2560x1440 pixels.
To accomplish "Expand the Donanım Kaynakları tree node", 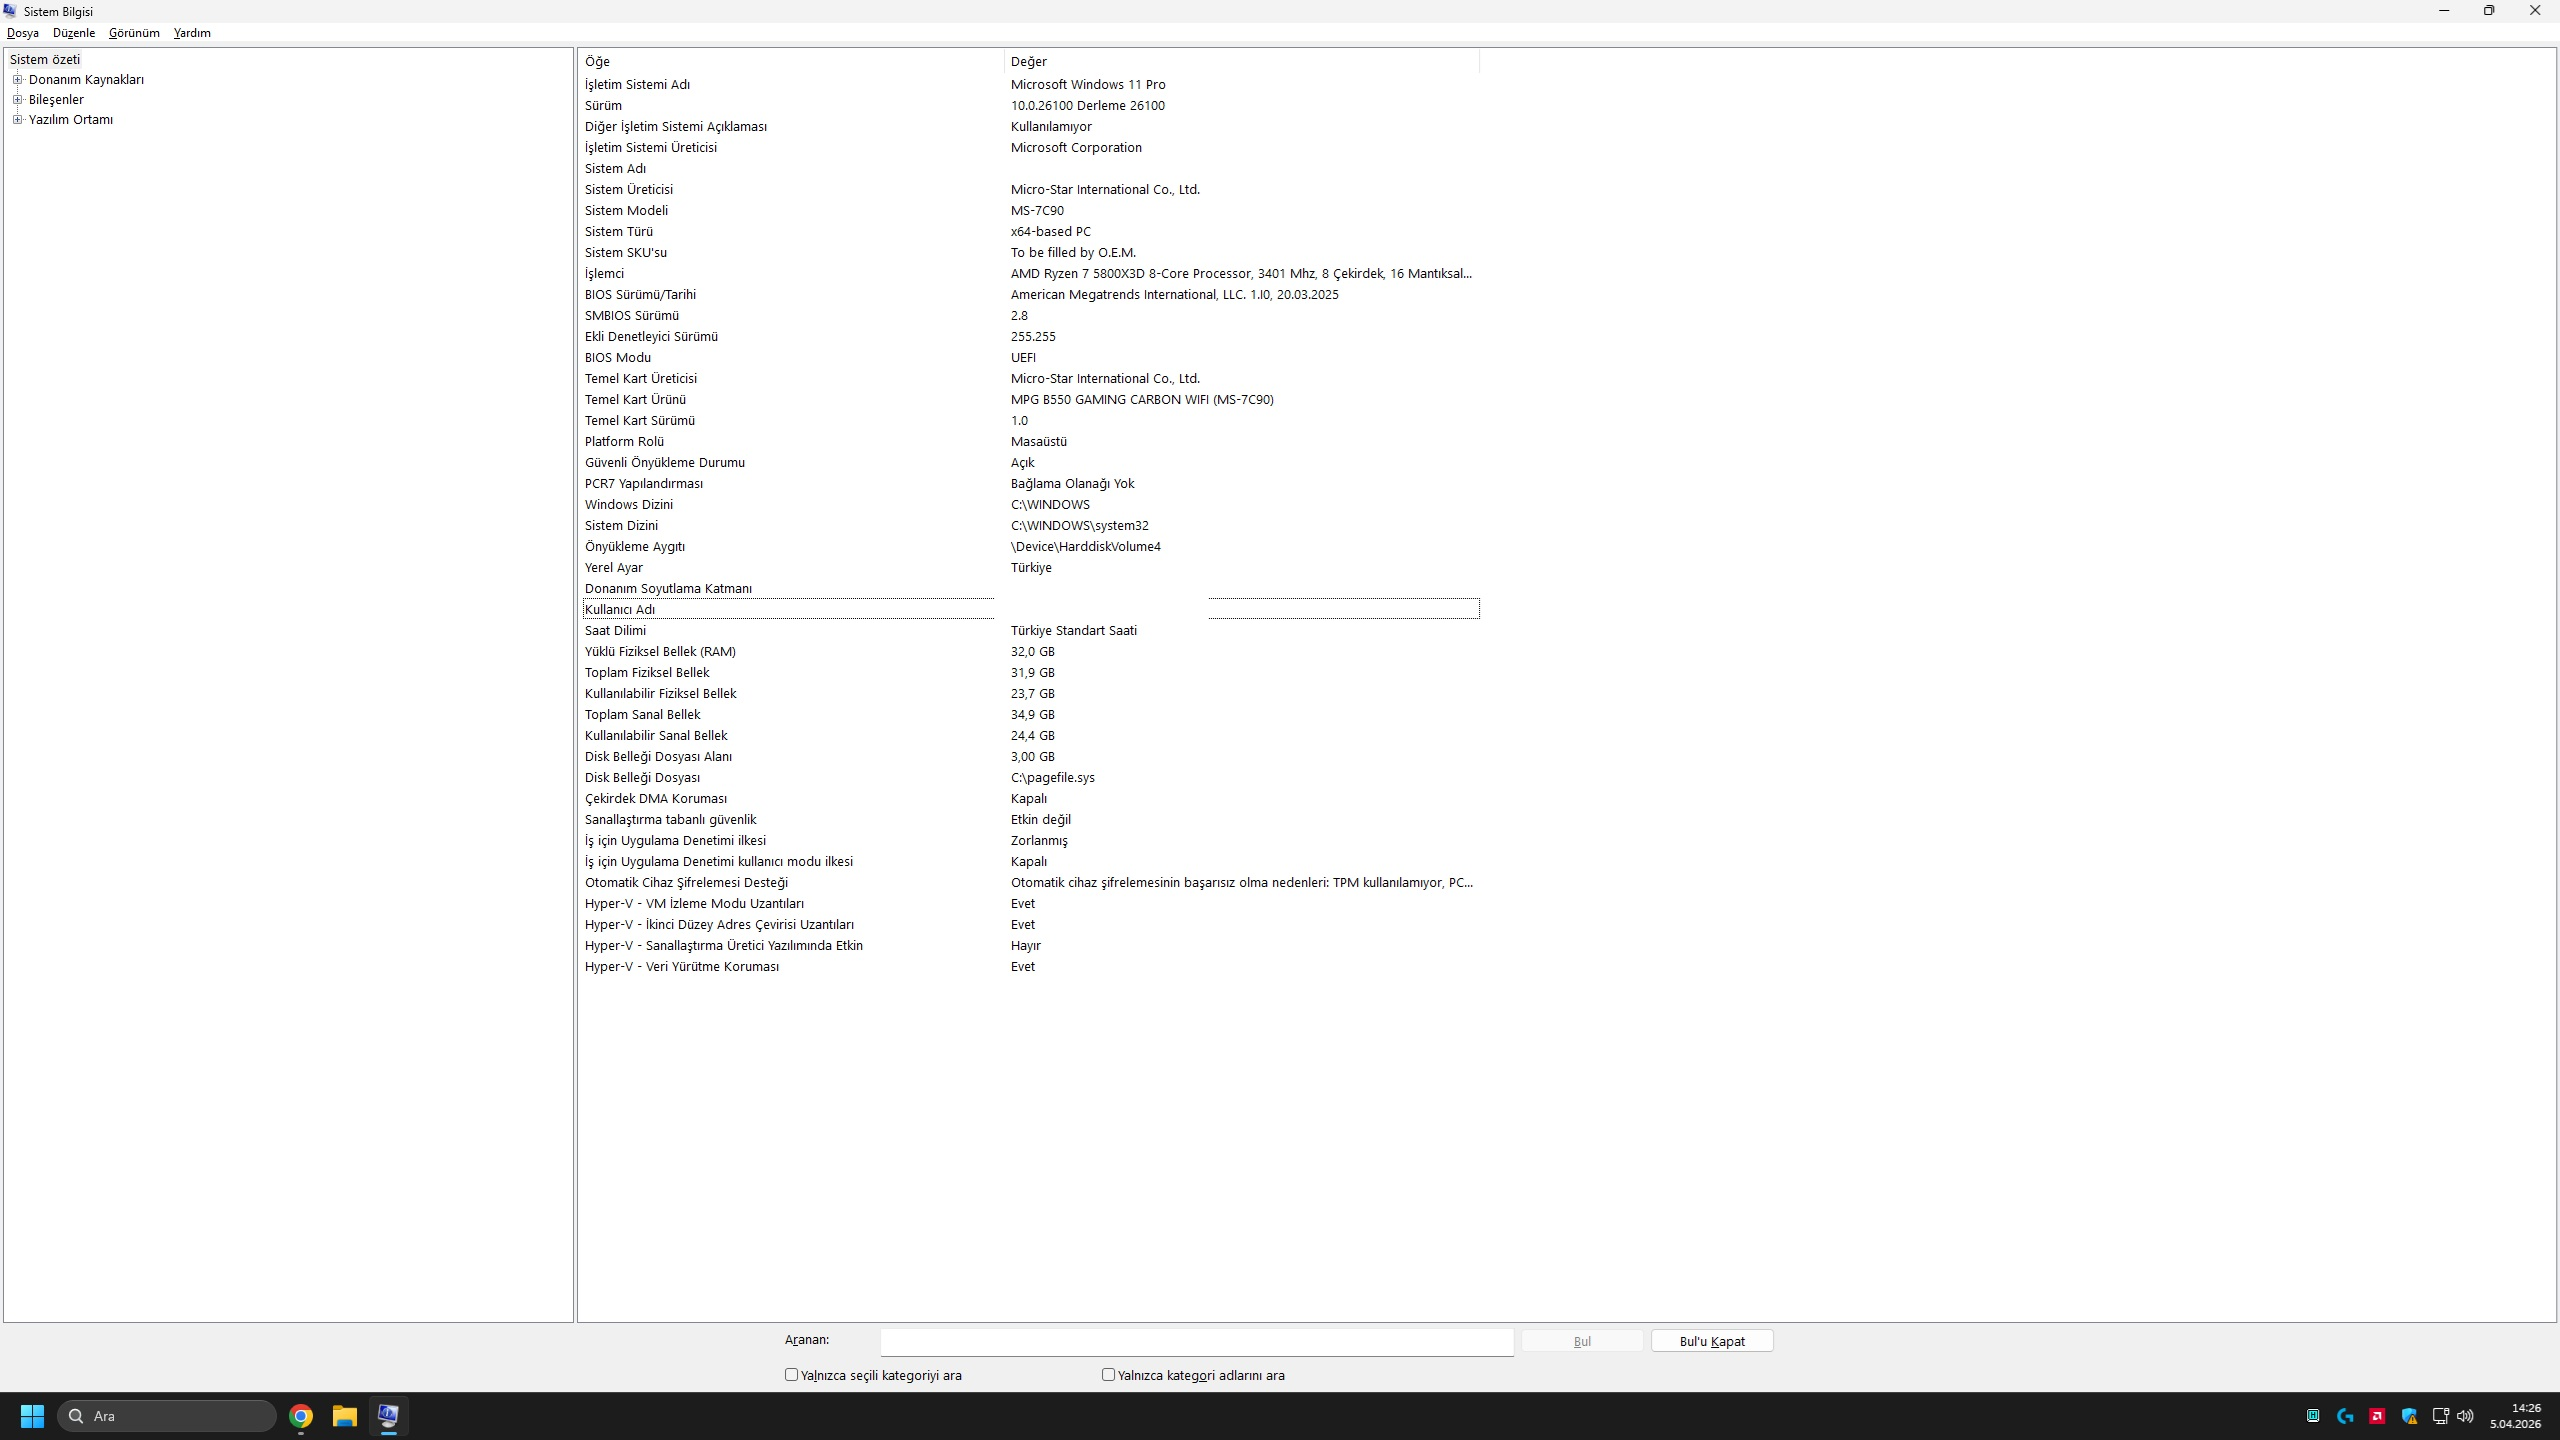I will tap(17, 79).
